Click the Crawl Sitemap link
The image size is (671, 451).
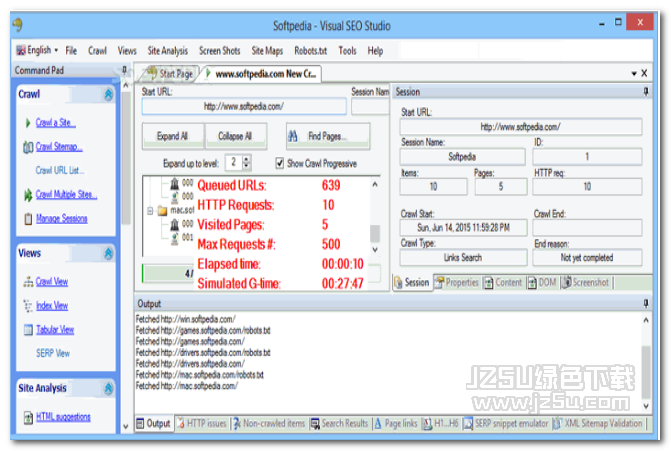59,147
